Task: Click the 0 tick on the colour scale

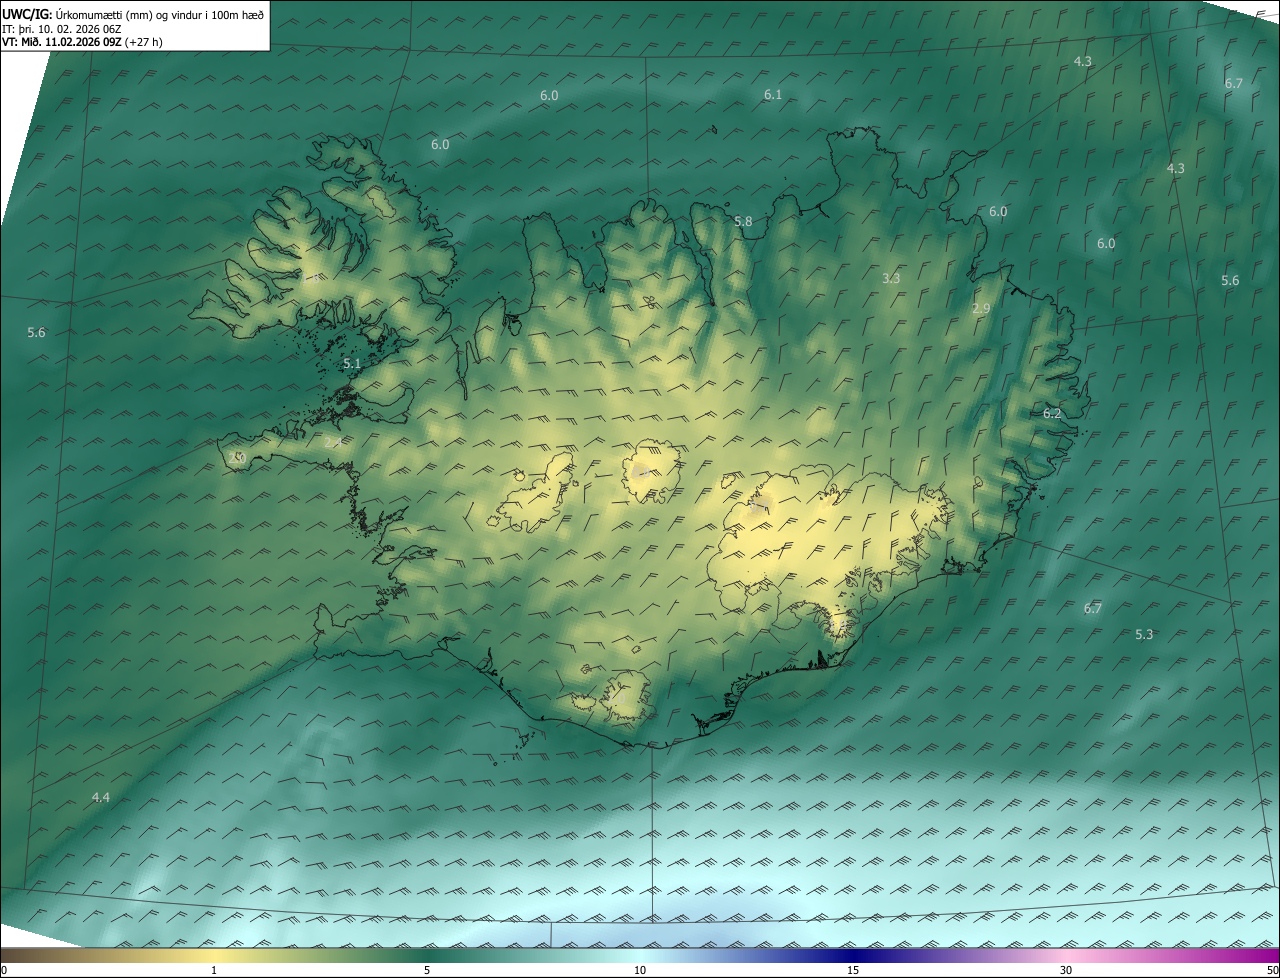Action: (4, 971)
